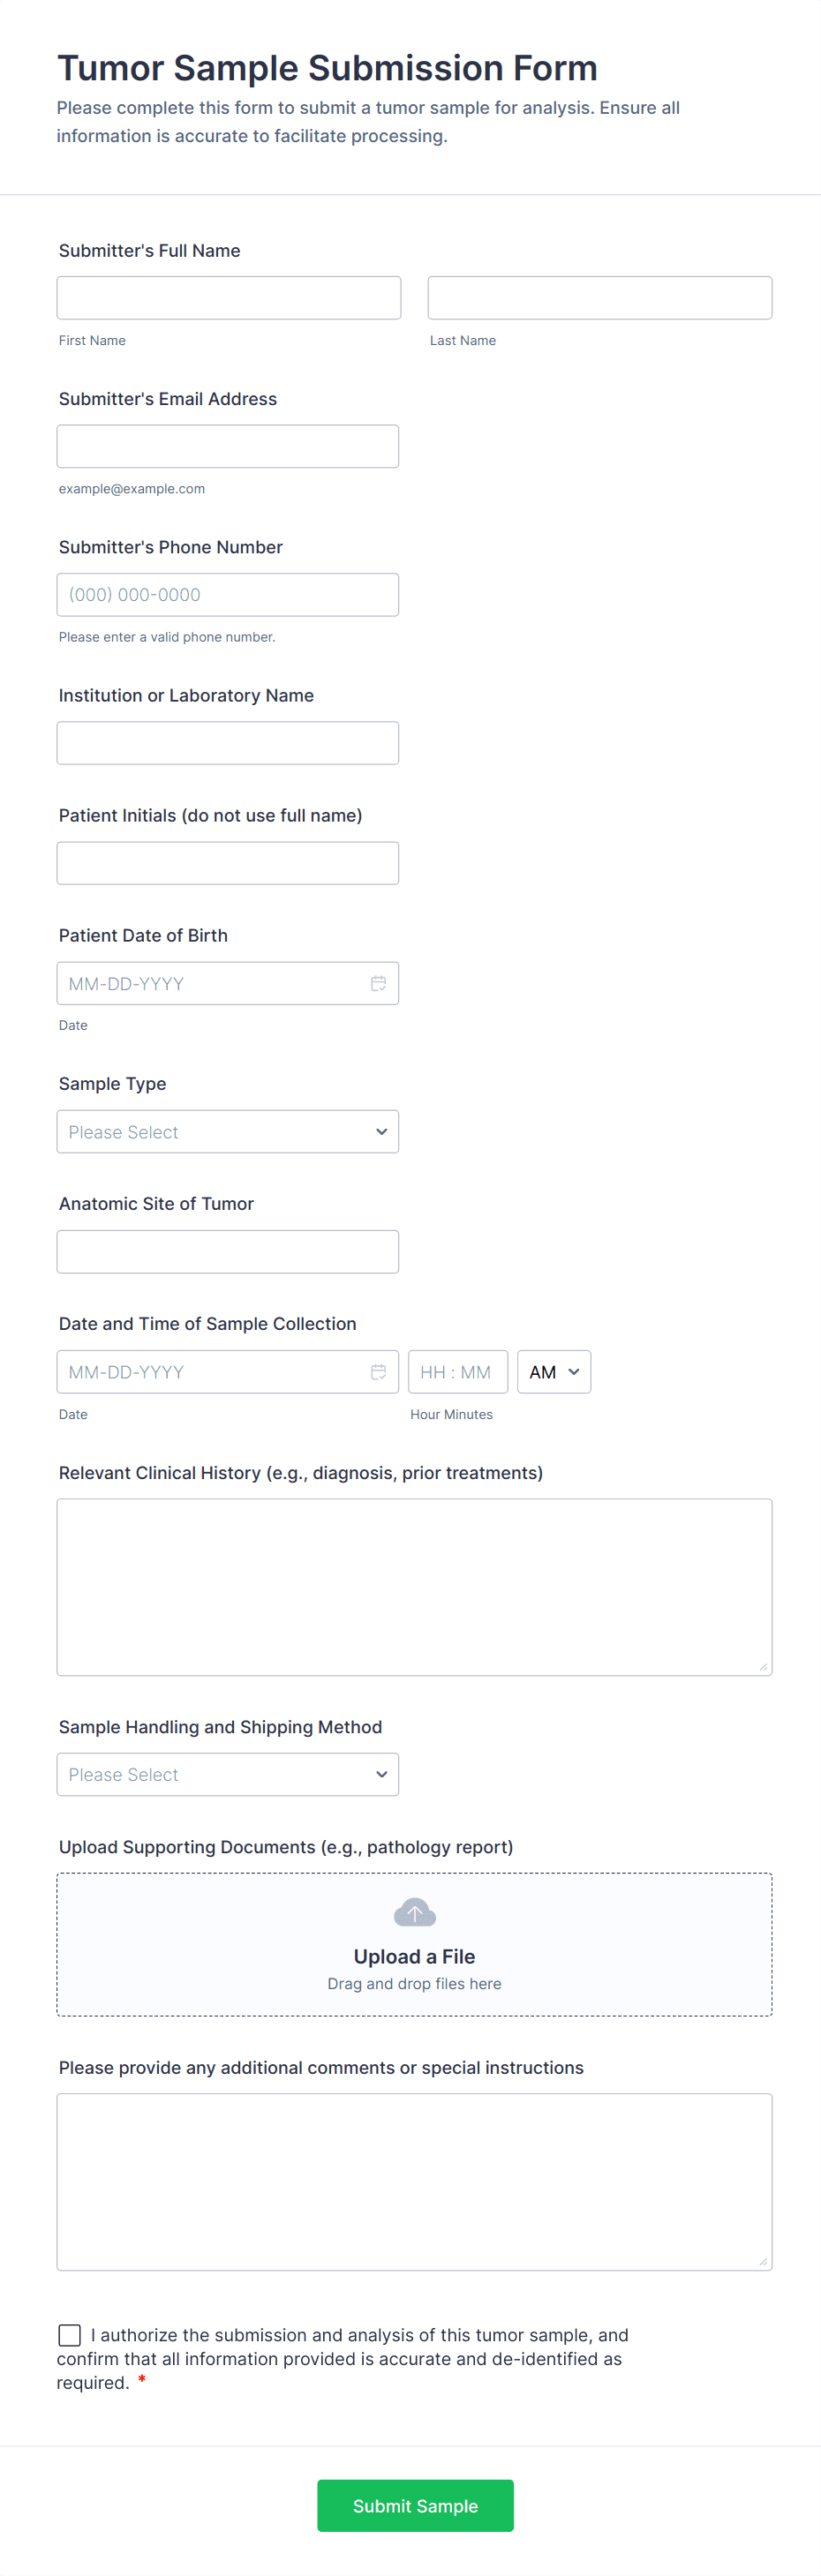Open the AM/PM time selector

tap(553, 1371)
